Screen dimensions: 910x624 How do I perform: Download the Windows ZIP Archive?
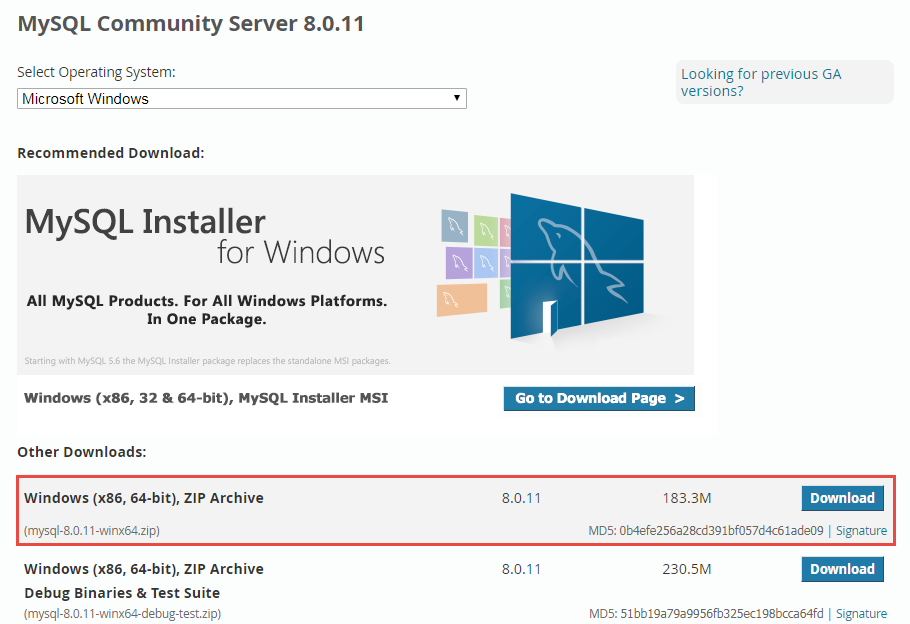pyautogui.click(x=842, y=498)
